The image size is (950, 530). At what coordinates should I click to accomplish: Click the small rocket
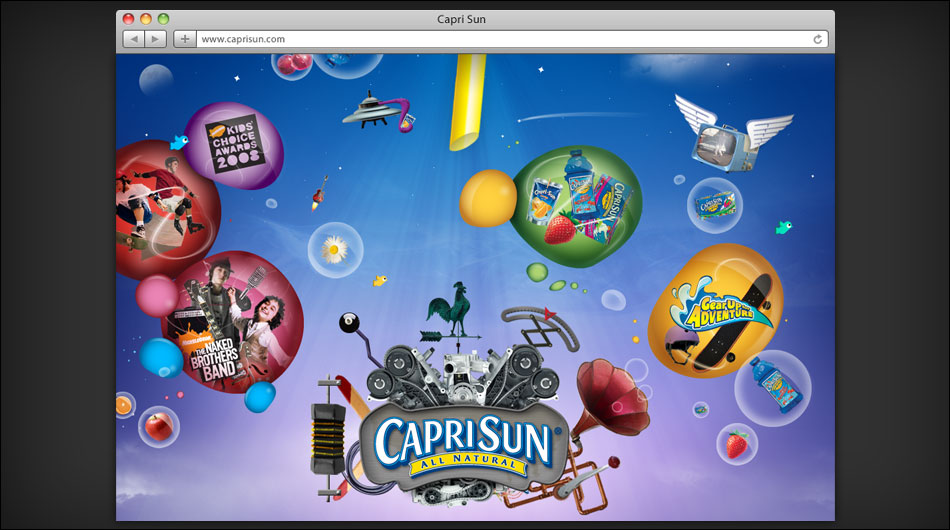[x=319, y=193]
